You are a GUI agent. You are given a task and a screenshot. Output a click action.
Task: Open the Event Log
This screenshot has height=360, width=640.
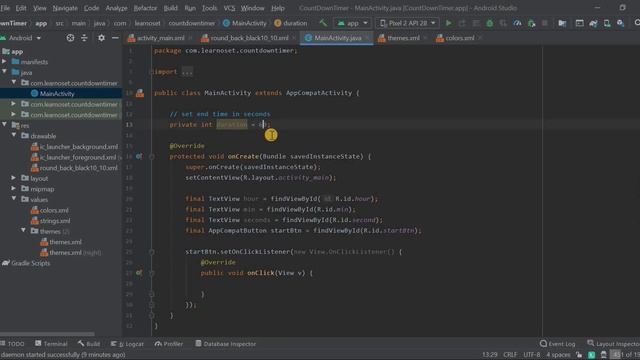click(558, 344)
